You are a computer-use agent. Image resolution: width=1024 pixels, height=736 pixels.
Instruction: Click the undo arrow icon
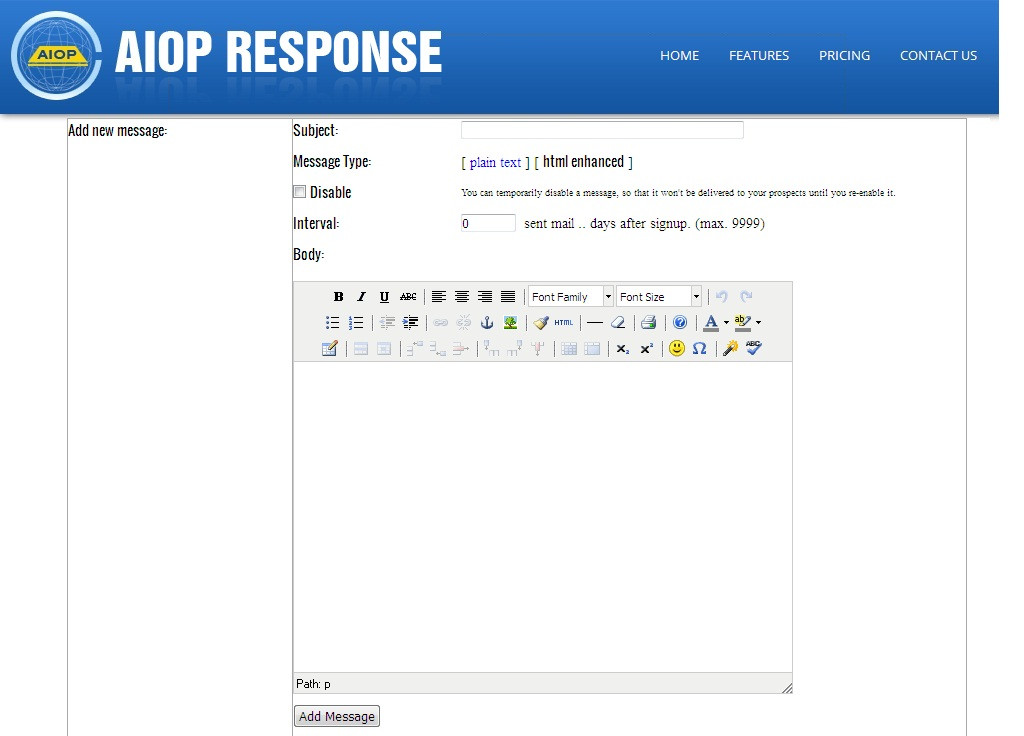[722, 296]
